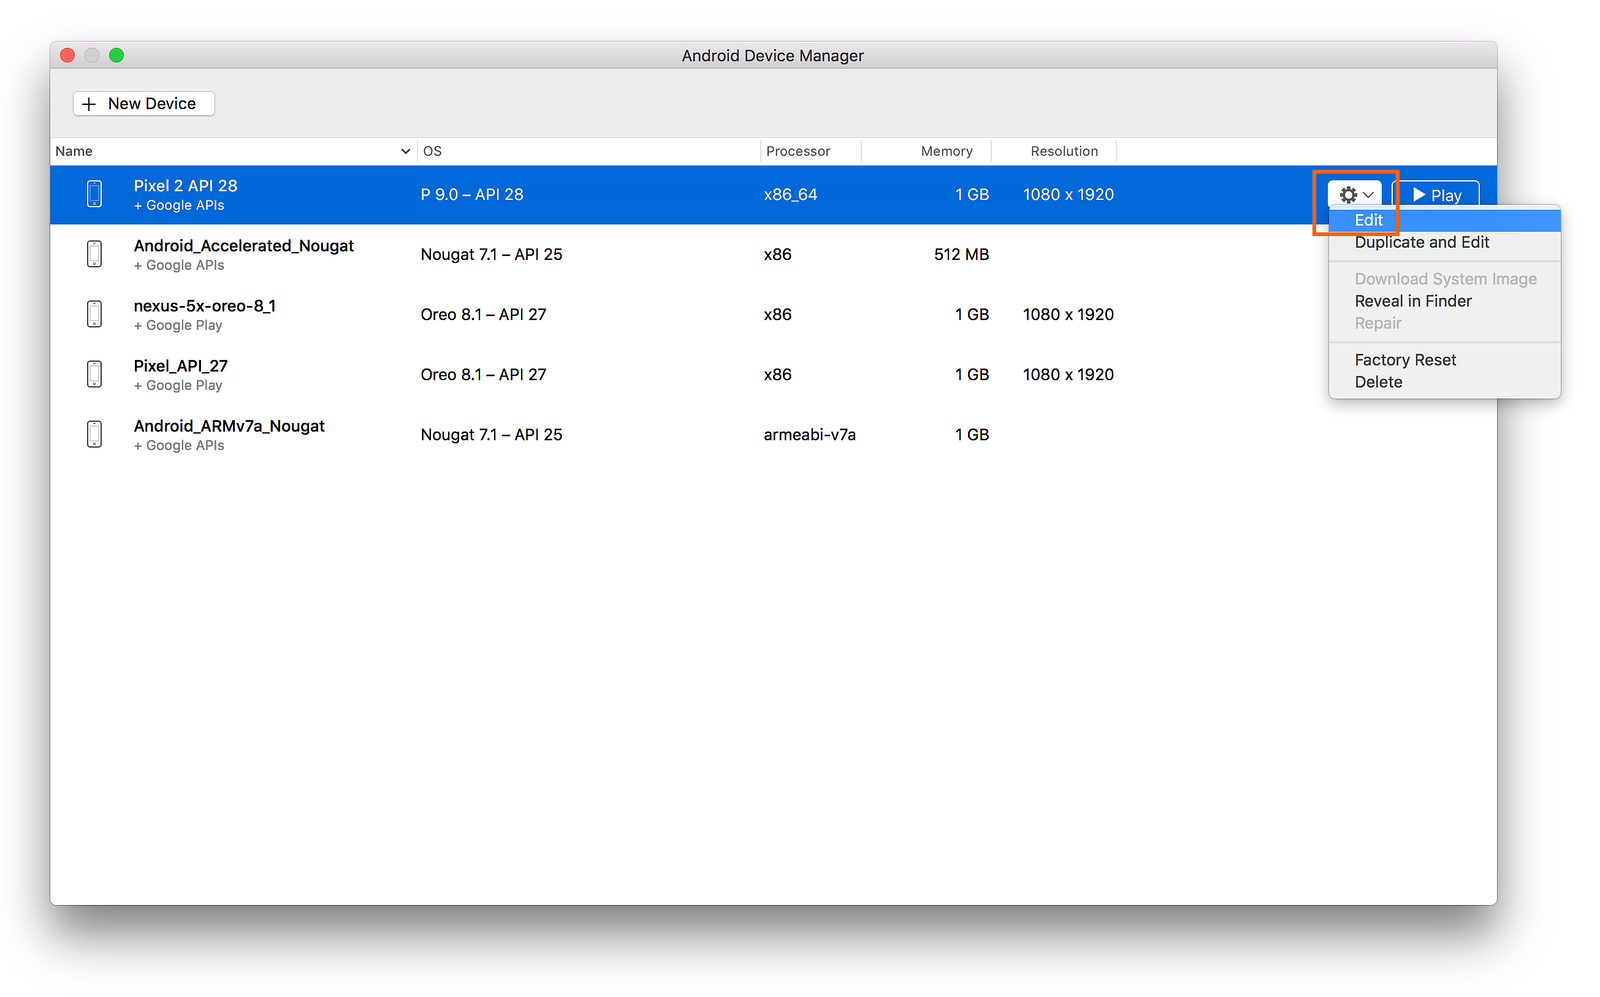Click the 'P 9.0 – API 28' OS cell
The height and width of the screenshot is (997, 1600).
472,195
